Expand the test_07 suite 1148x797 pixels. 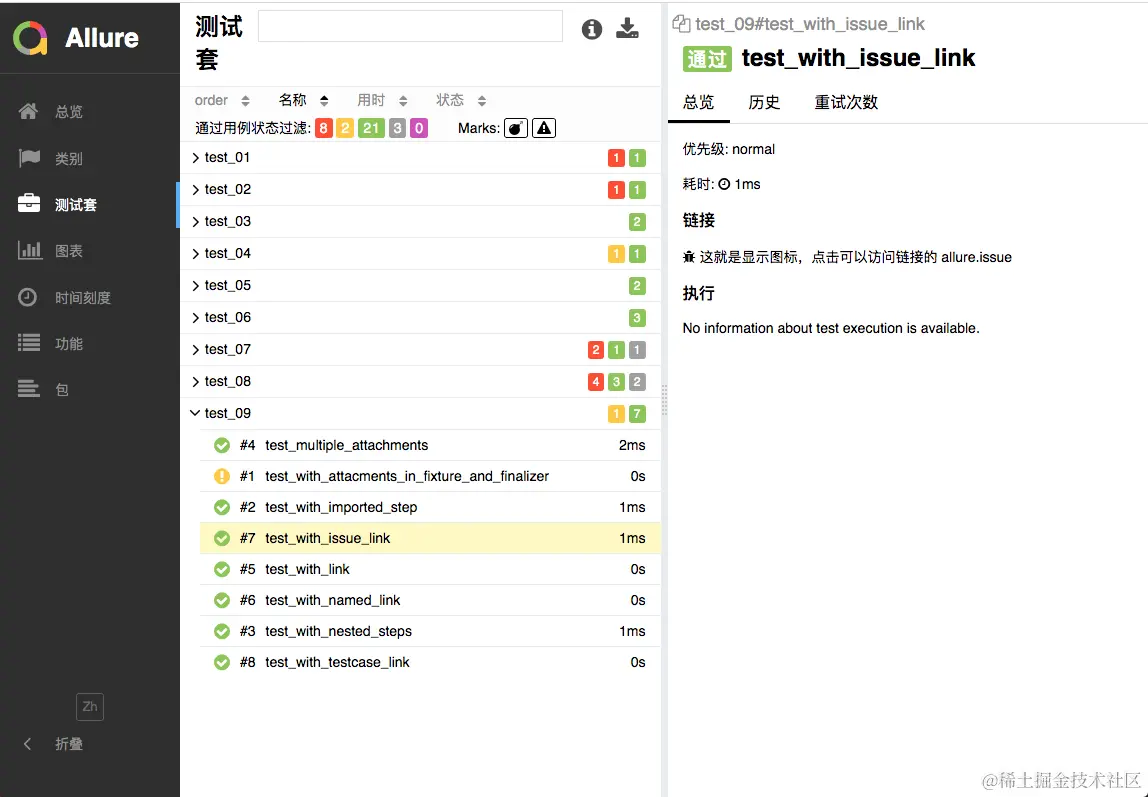tap(420, 349)
